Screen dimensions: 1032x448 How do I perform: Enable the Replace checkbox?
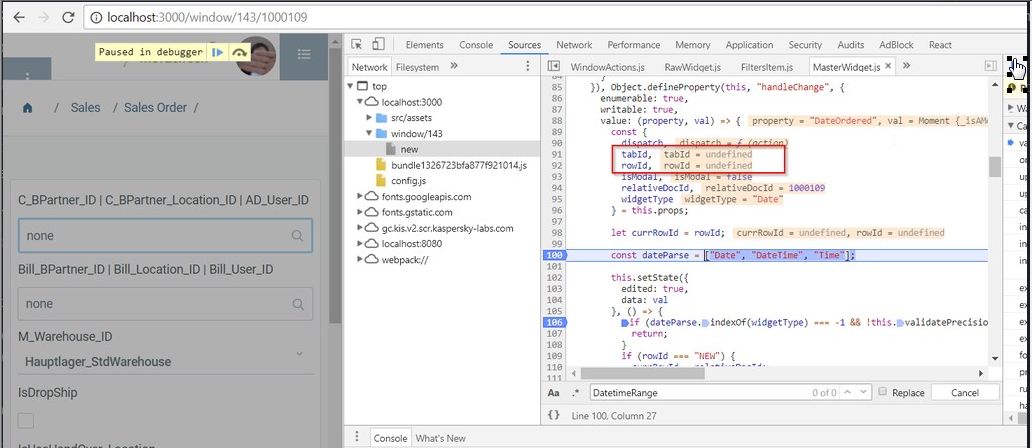pyautogui.click(x=883, y=392)
